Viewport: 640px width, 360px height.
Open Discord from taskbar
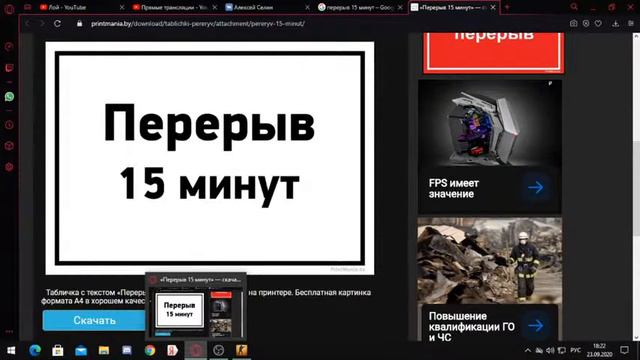127,350
